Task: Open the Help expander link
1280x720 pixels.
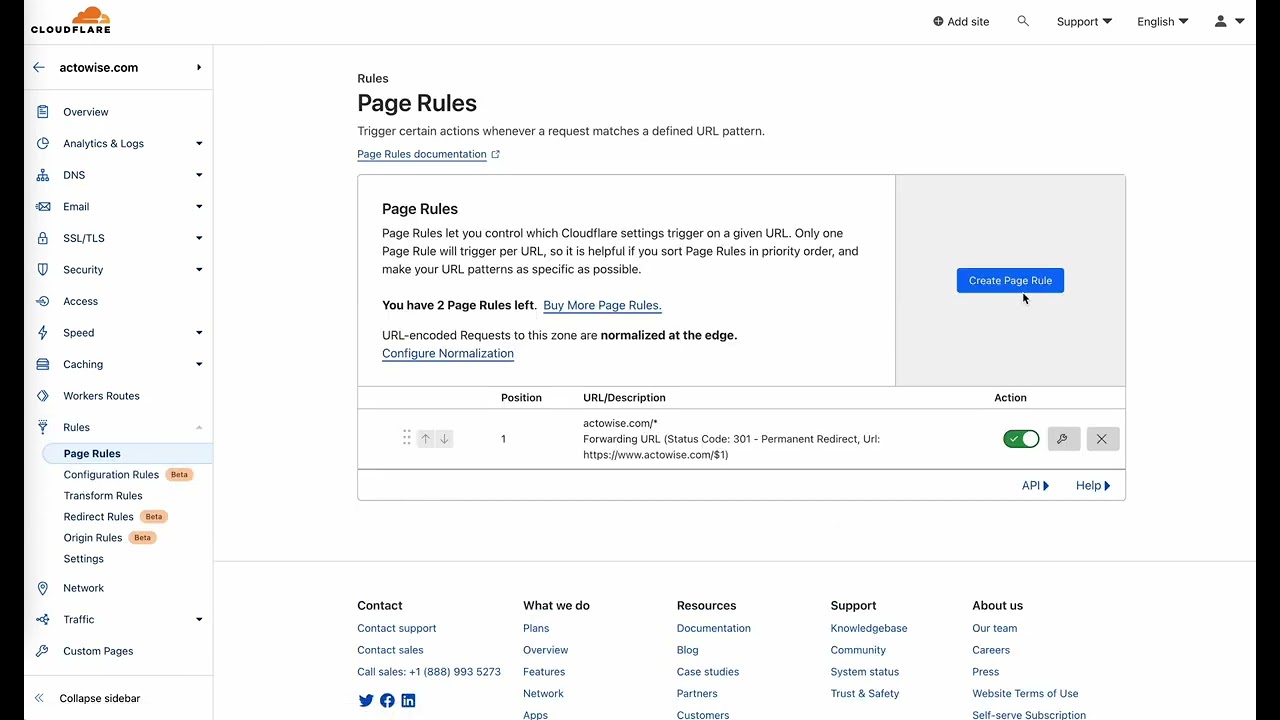Action: (x=1093, y=486)
